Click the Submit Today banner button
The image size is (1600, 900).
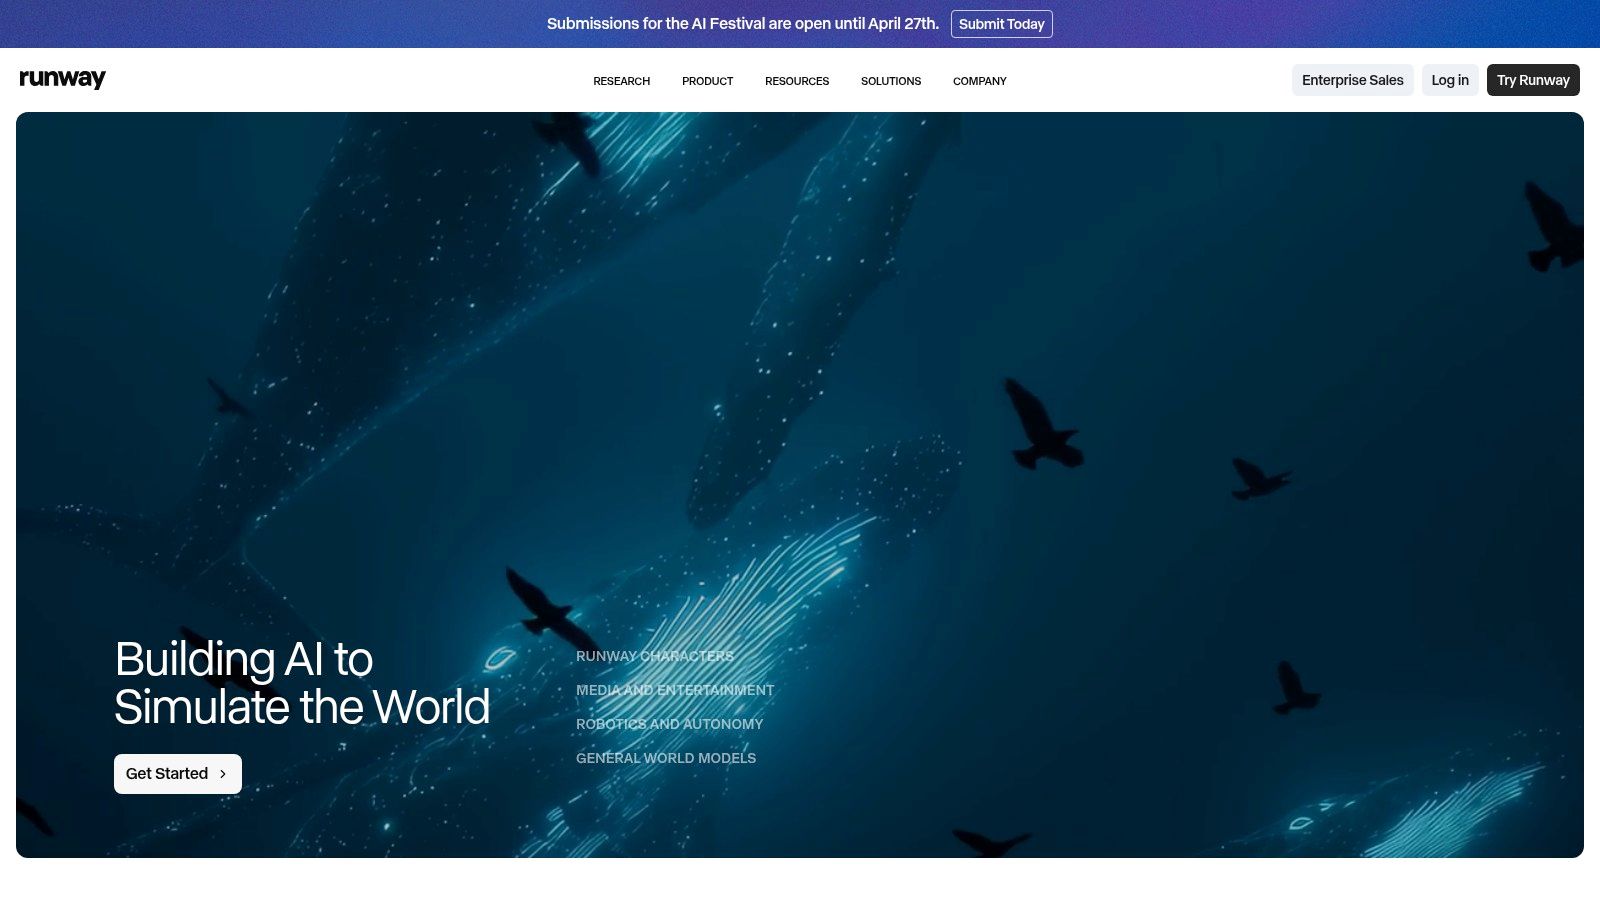(x=1001, y=24)
